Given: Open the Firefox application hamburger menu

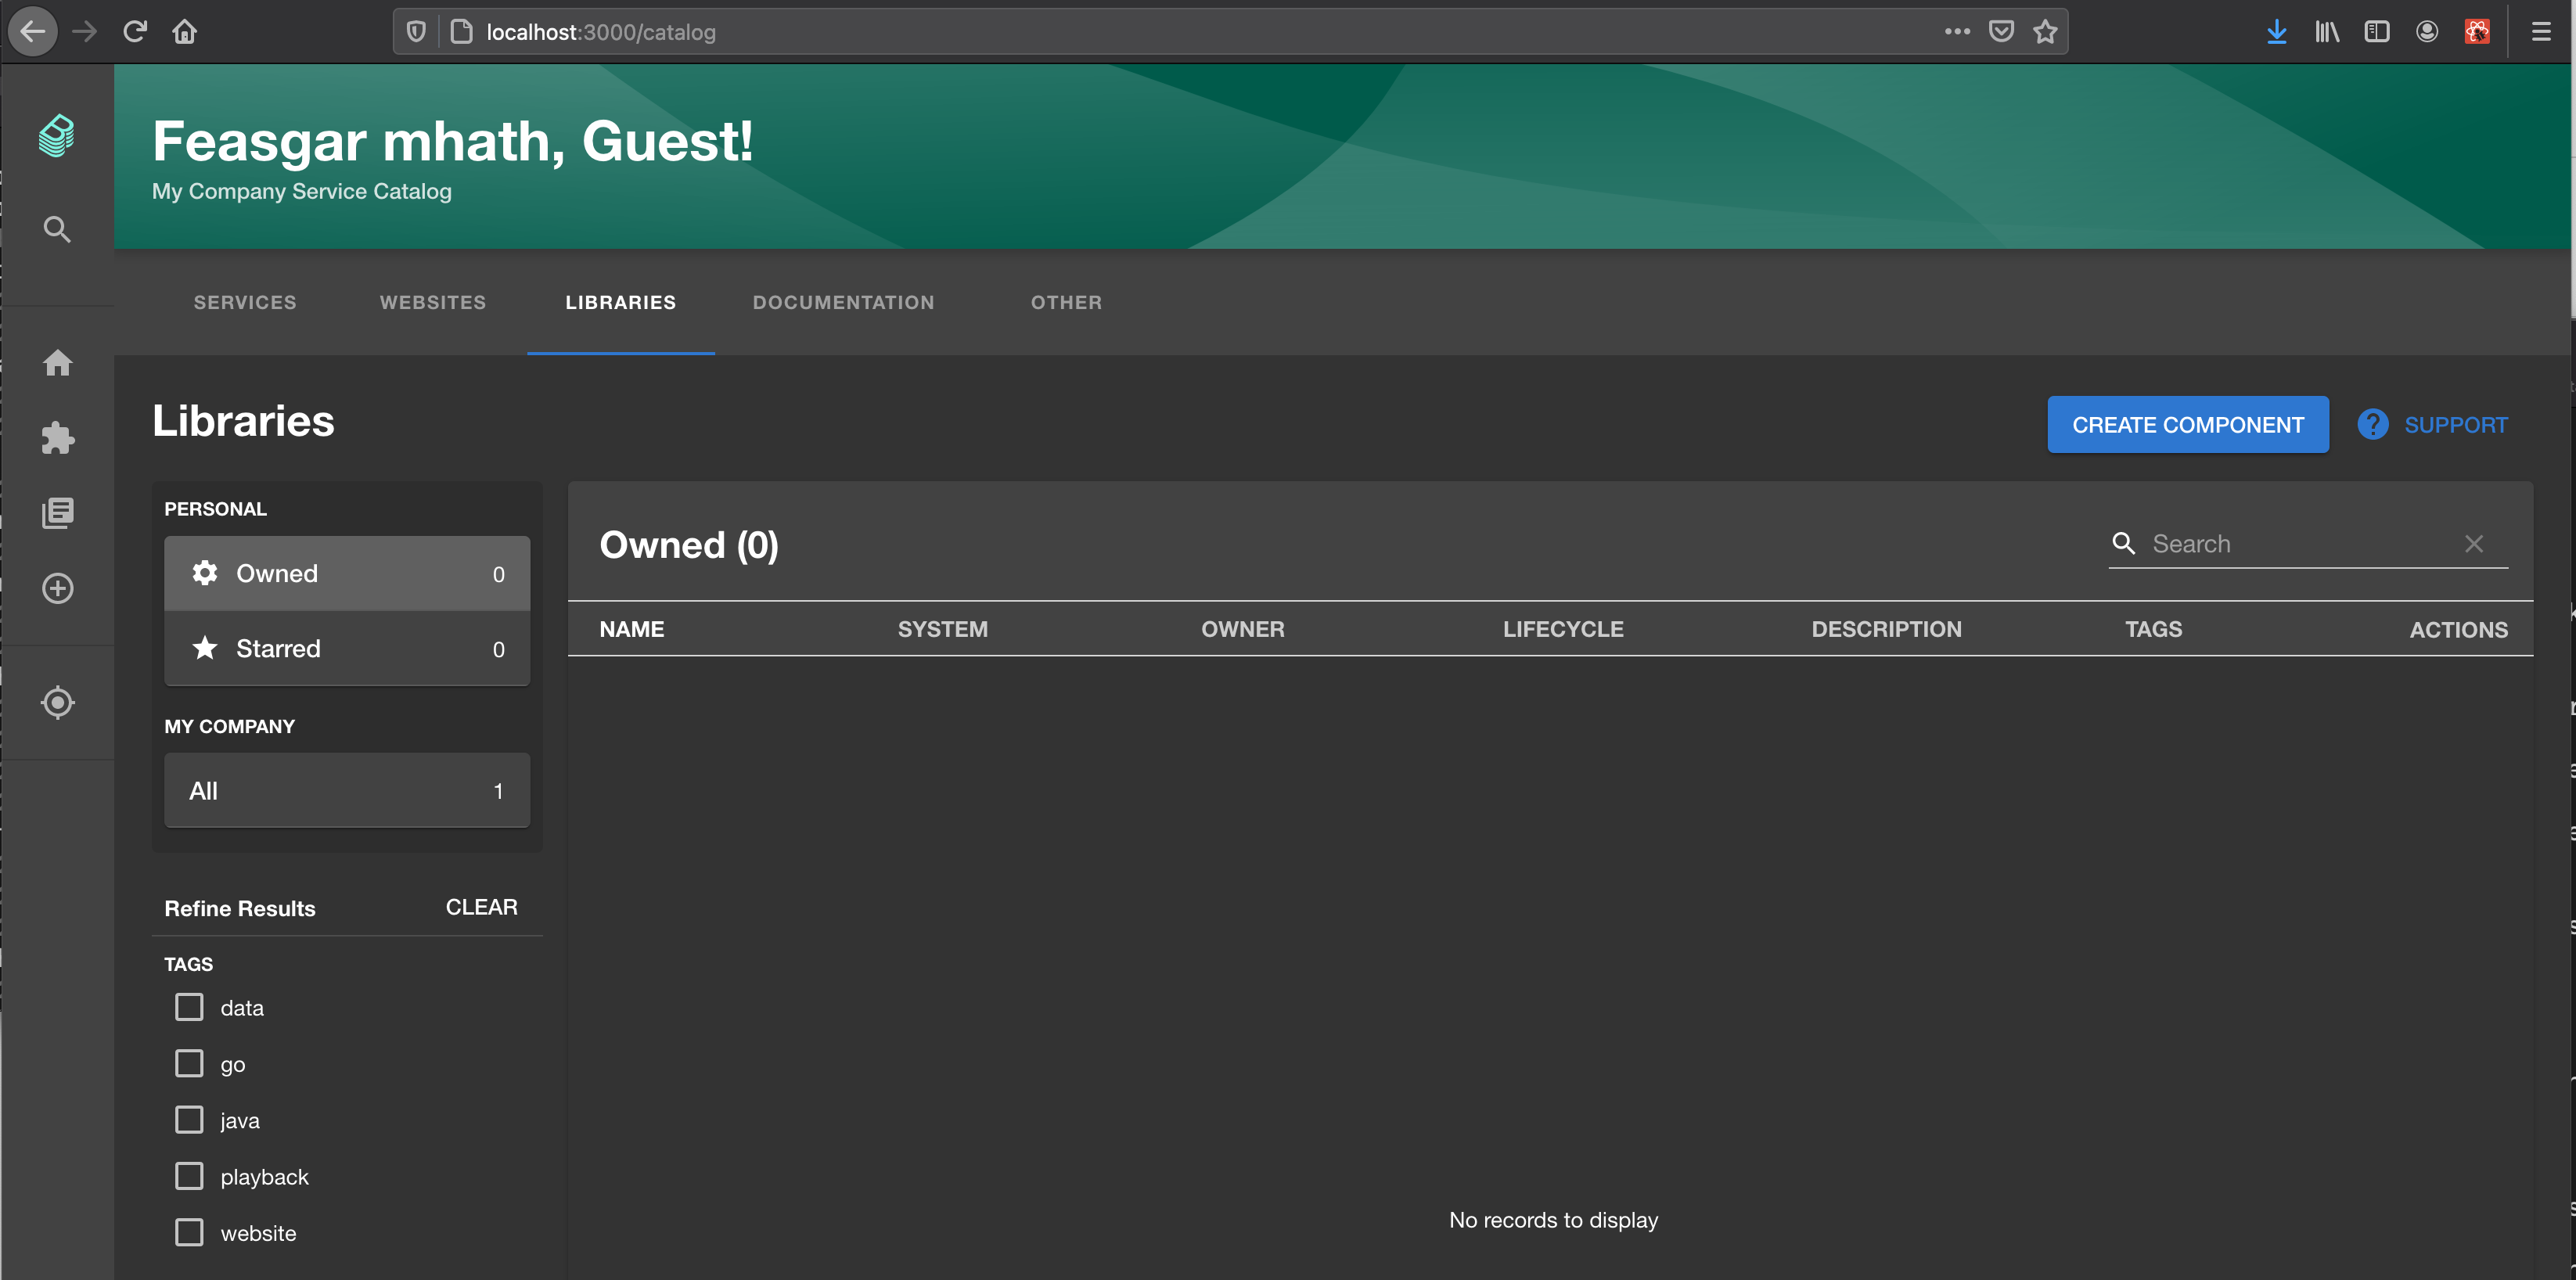Looking at the screenshot, I should coord(2541,31).
